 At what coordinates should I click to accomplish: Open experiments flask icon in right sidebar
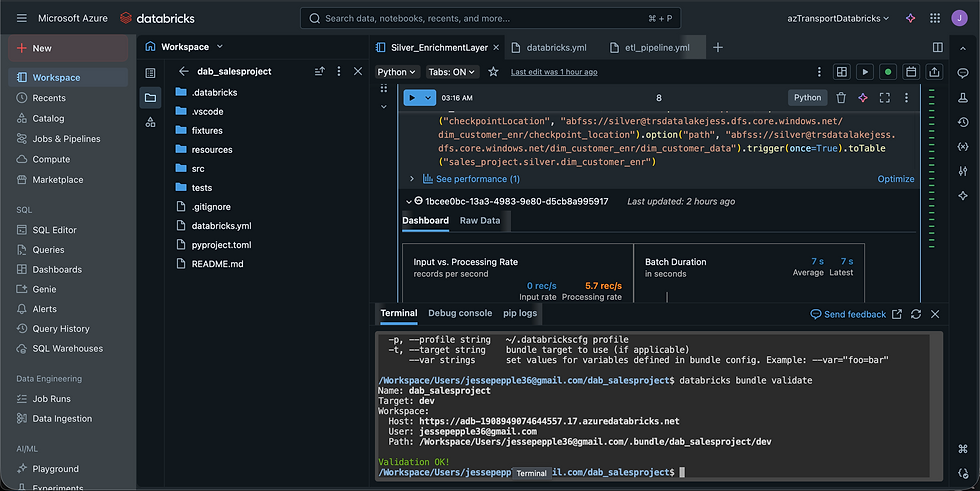point(962,97)
